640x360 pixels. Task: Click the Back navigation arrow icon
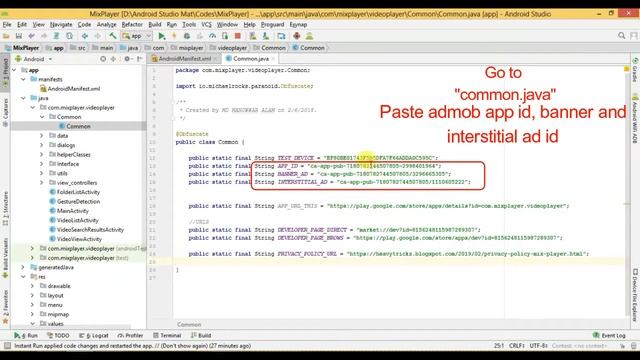click(x=84, y=36)
